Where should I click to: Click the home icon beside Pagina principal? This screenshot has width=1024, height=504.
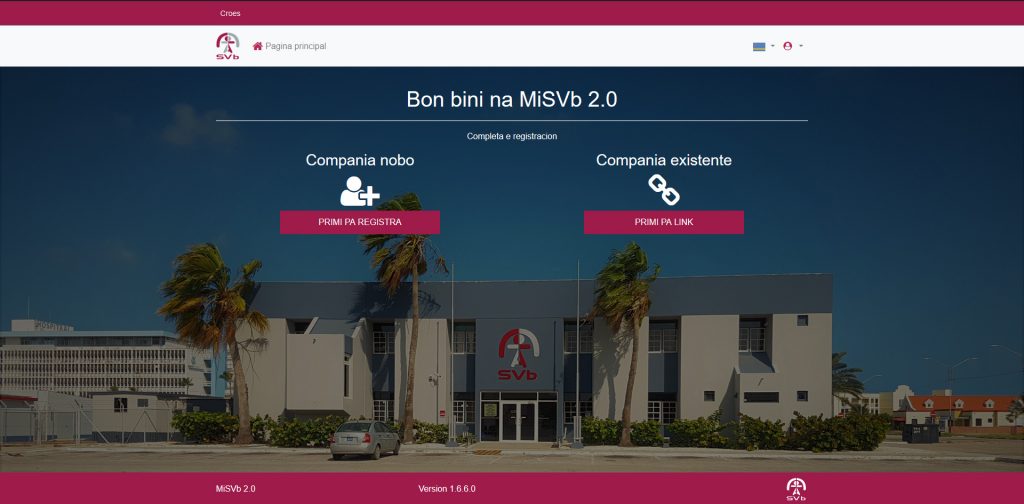click(257, 46)
